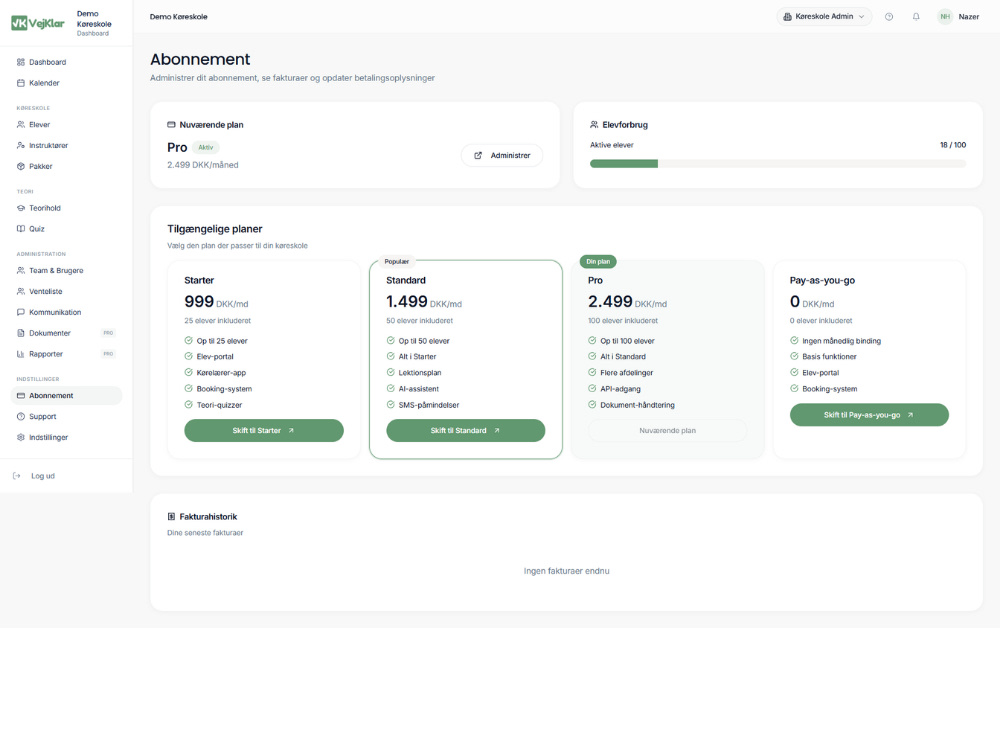The width and height of the screenshot is (1000, 750).
Task: Click the Elever sidebar icon
Action: point(20,124)
